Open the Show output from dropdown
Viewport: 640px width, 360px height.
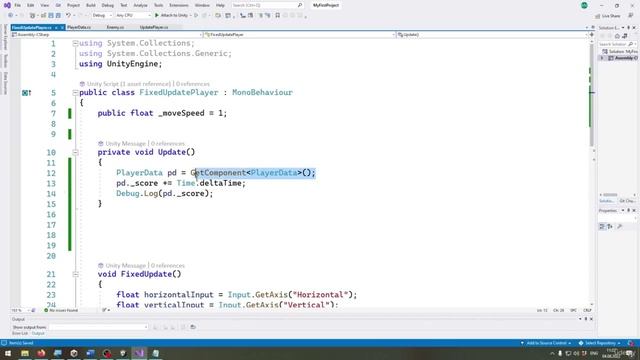[x=99, y=327]
